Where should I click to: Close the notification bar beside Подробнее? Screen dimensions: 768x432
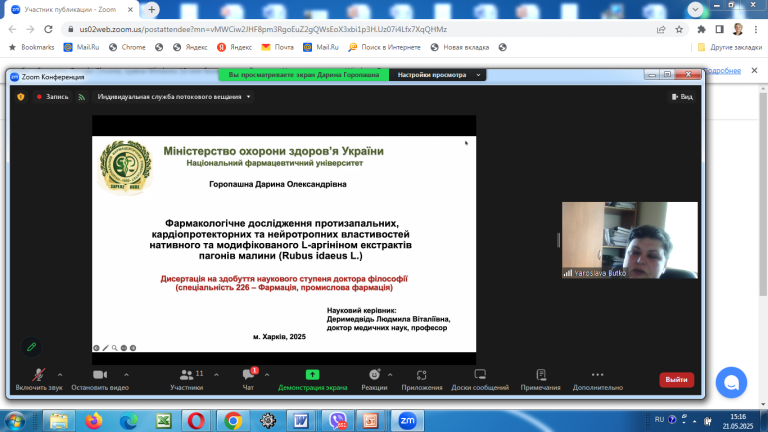754,71
